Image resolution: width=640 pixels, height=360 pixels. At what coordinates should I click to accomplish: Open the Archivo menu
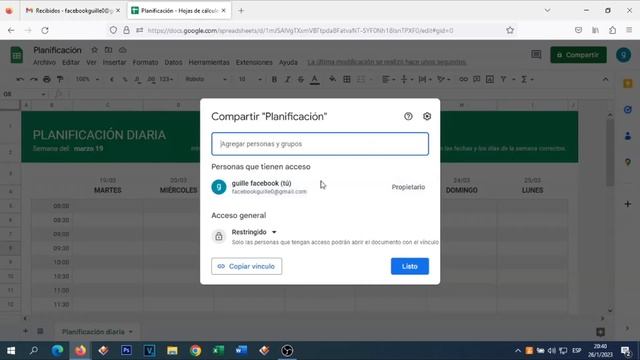[44, 62]
